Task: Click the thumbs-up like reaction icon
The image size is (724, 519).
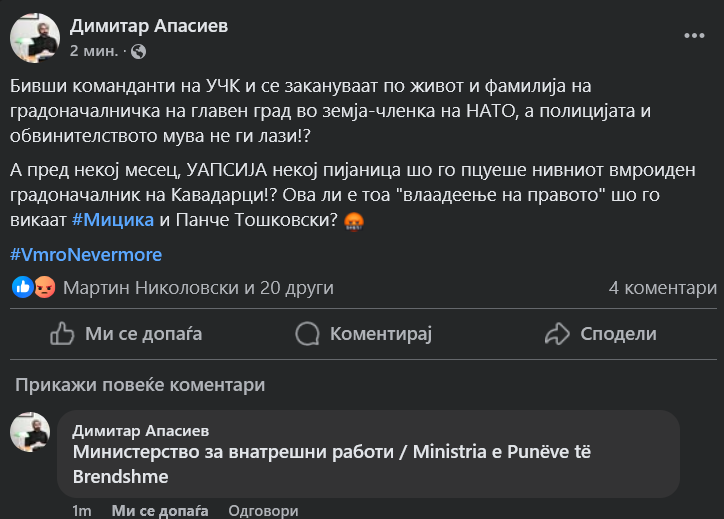Action: (23, 288)
